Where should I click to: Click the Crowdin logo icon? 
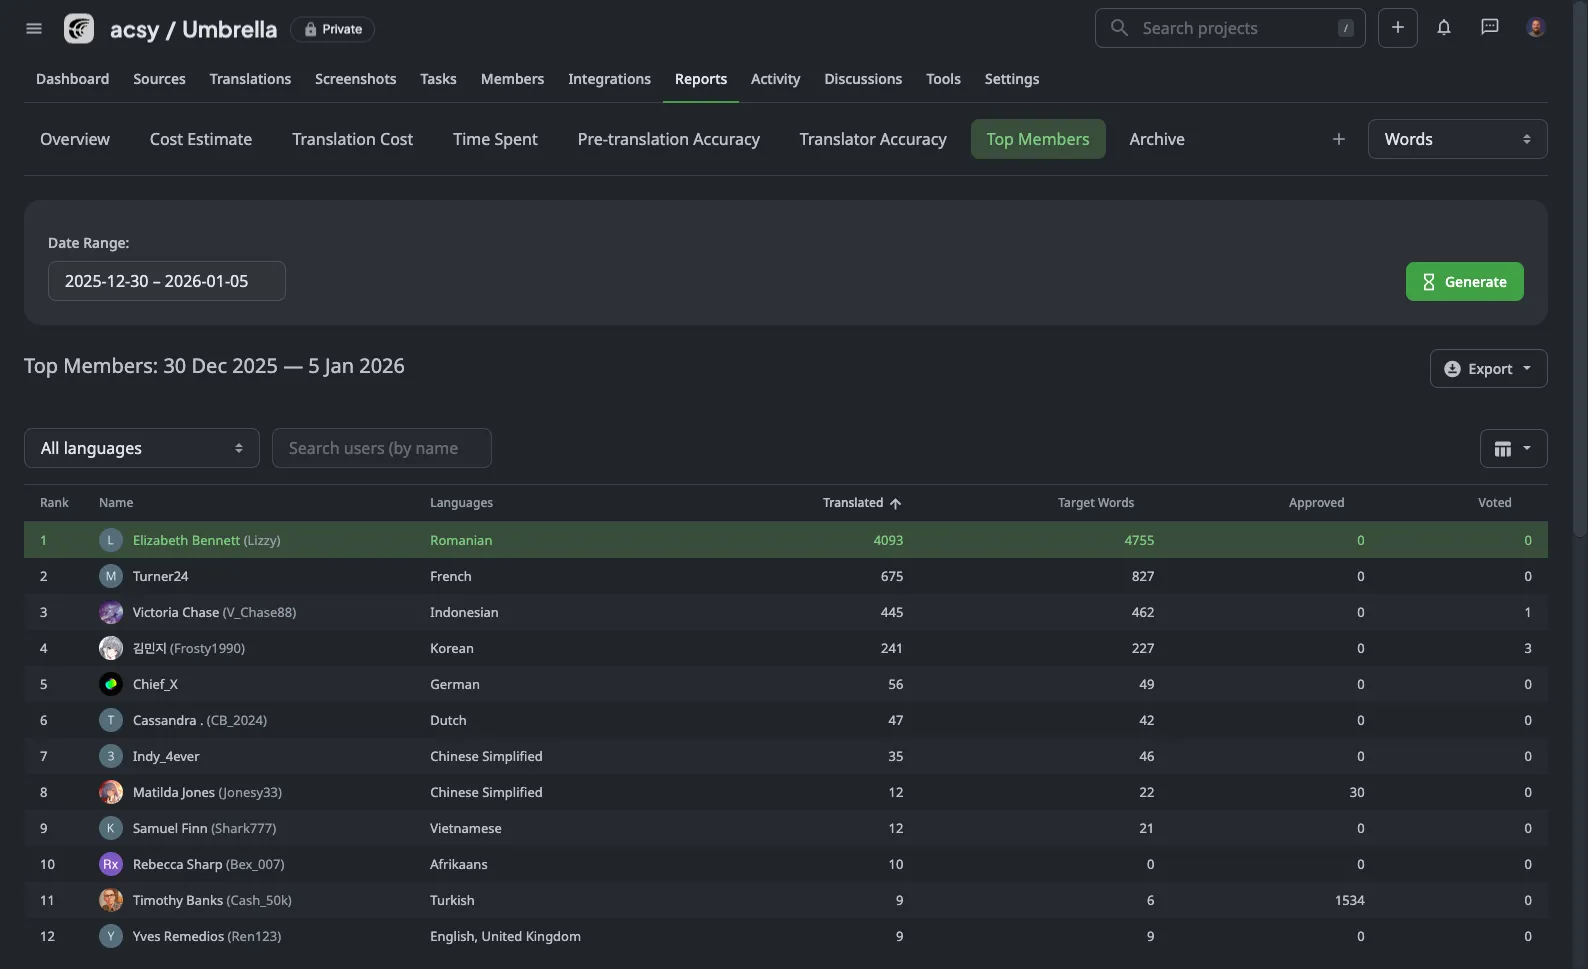[x=79, y=29]
